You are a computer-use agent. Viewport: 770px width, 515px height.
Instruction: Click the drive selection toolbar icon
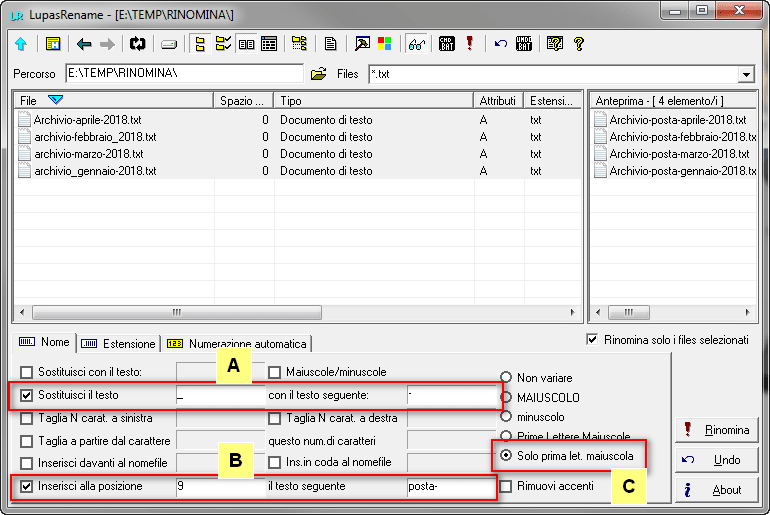169,45
